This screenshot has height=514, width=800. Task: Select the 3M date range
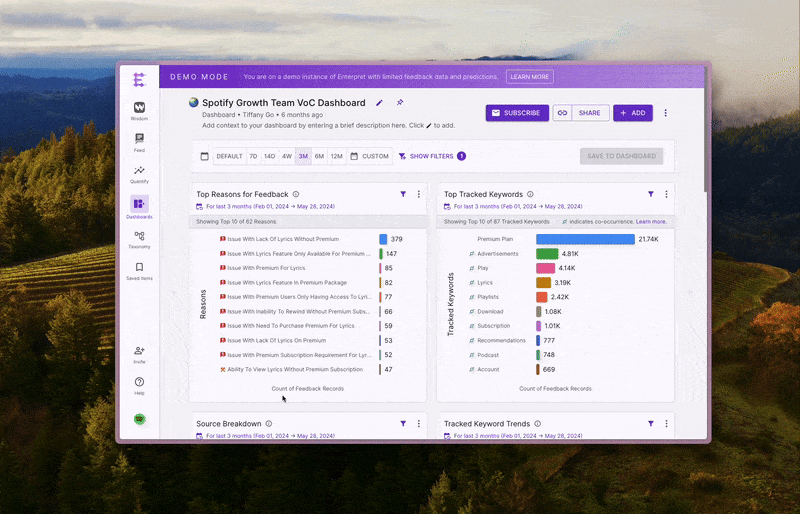[303, 156]
